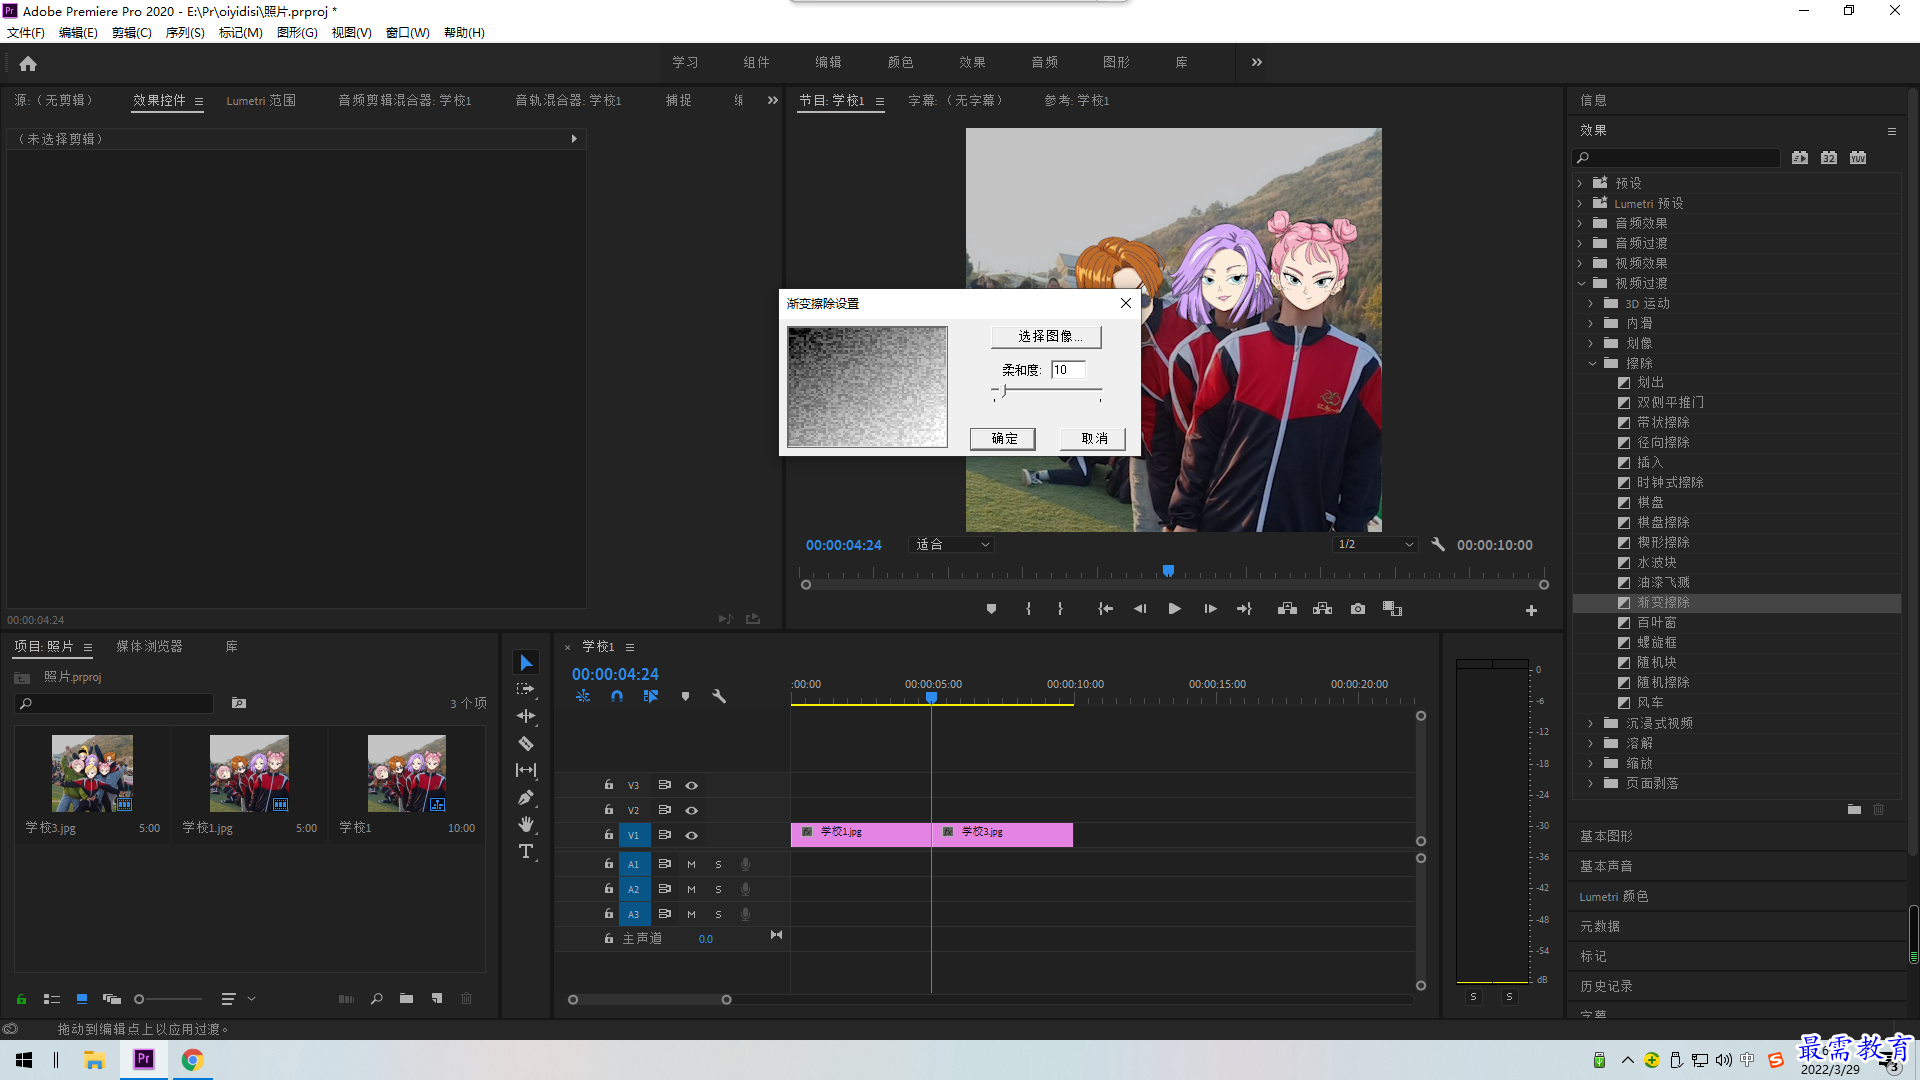Click Add Marker in timeline header
Viewport: 1920px width, 1080px height.
tap(685, 696)
